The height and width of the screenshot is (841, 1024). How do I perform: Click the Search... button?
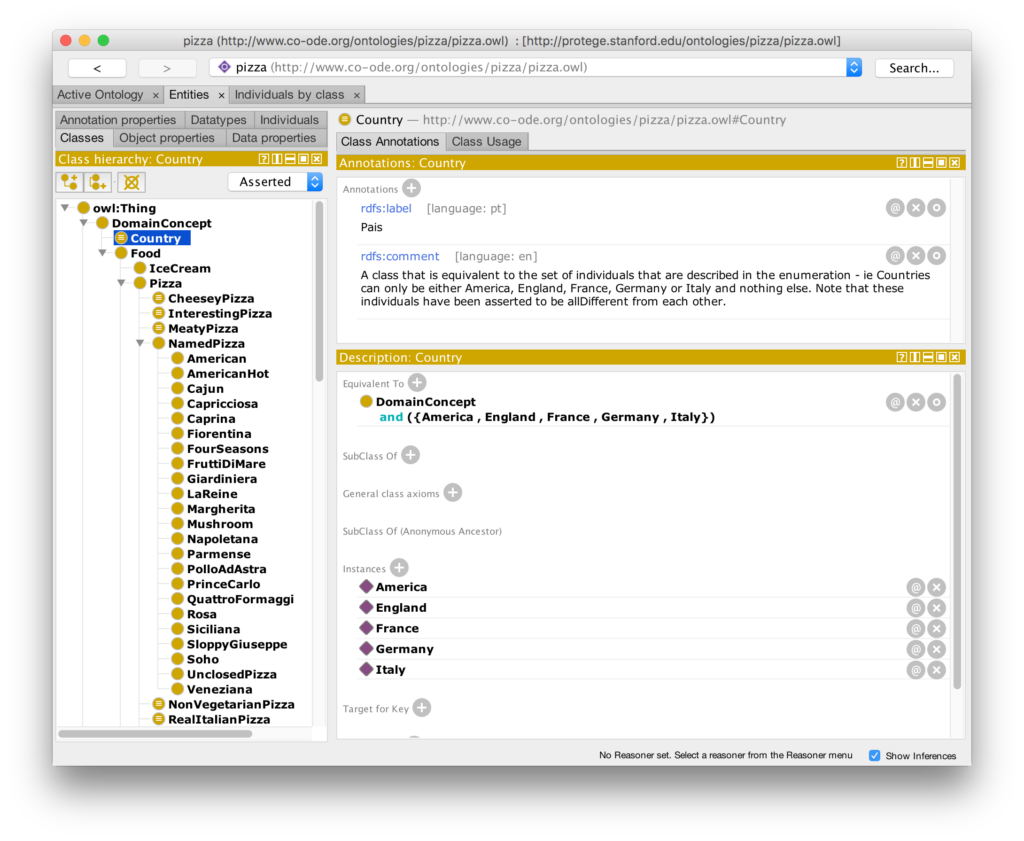914,68
